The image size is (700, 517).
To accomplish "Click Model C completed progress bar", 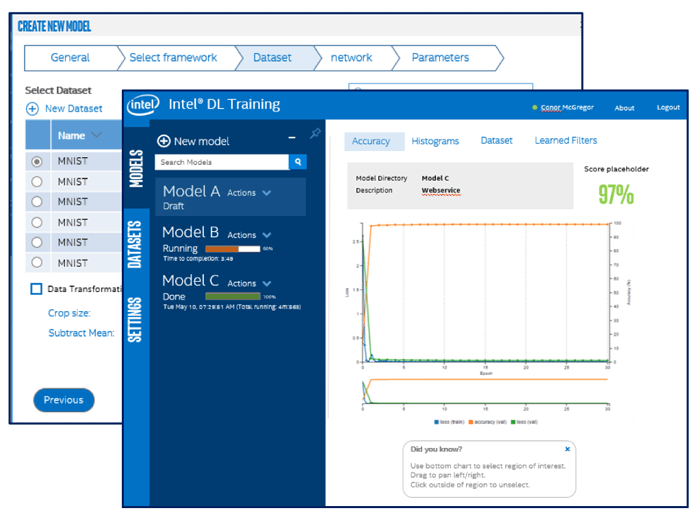I will 233,296.
